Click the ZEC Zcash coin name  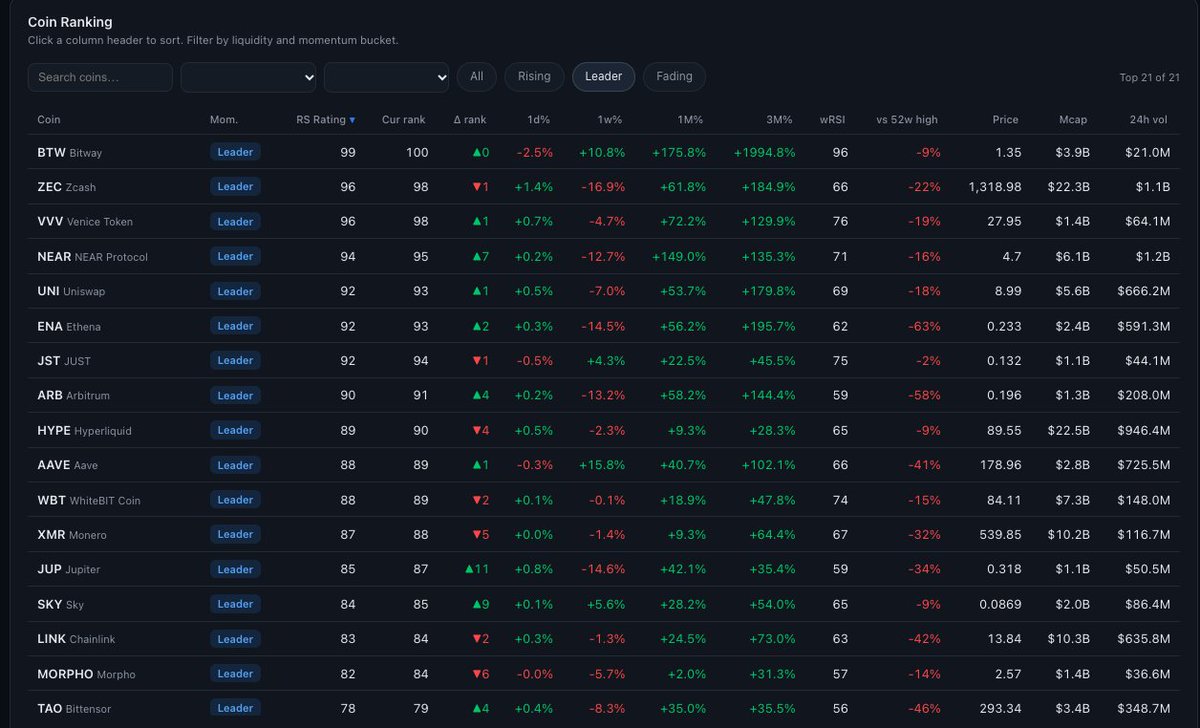pyautogui.click(x=67, y=187)
